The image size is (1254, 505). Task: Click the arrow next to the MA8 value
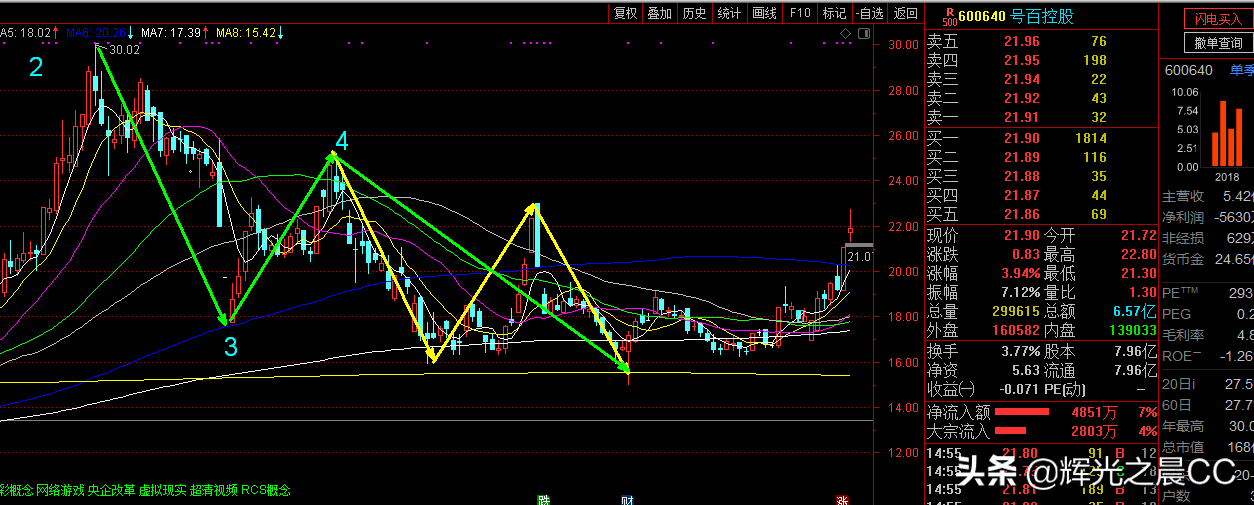click(x=282, y=33)
